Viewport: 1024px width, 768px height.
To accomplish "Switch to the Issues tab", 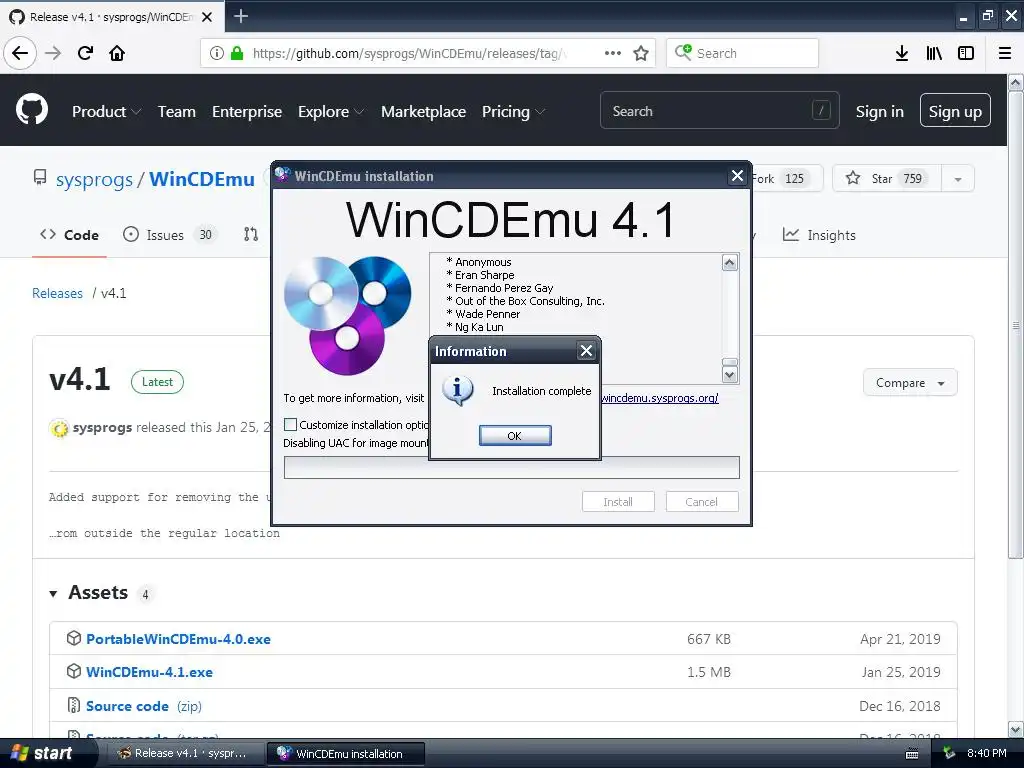I will coord(168,235).
